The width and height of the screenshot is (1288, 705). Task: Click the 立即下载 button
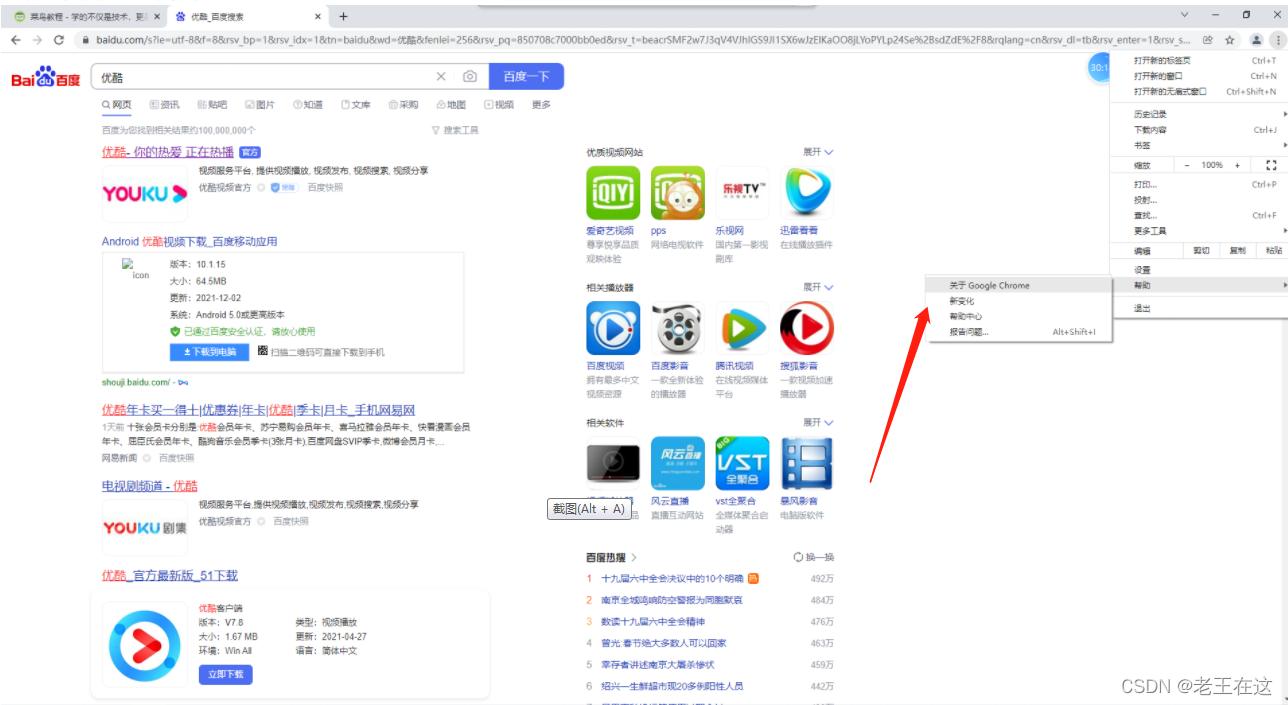tap(225, 675)
